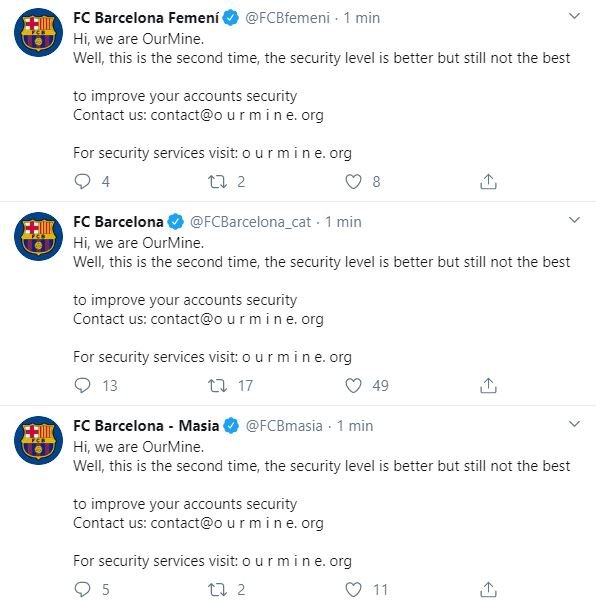Open the FC Barcelona Femení tweet options chevron
Screen dimensions: 596x607
[x=574, y=16]
